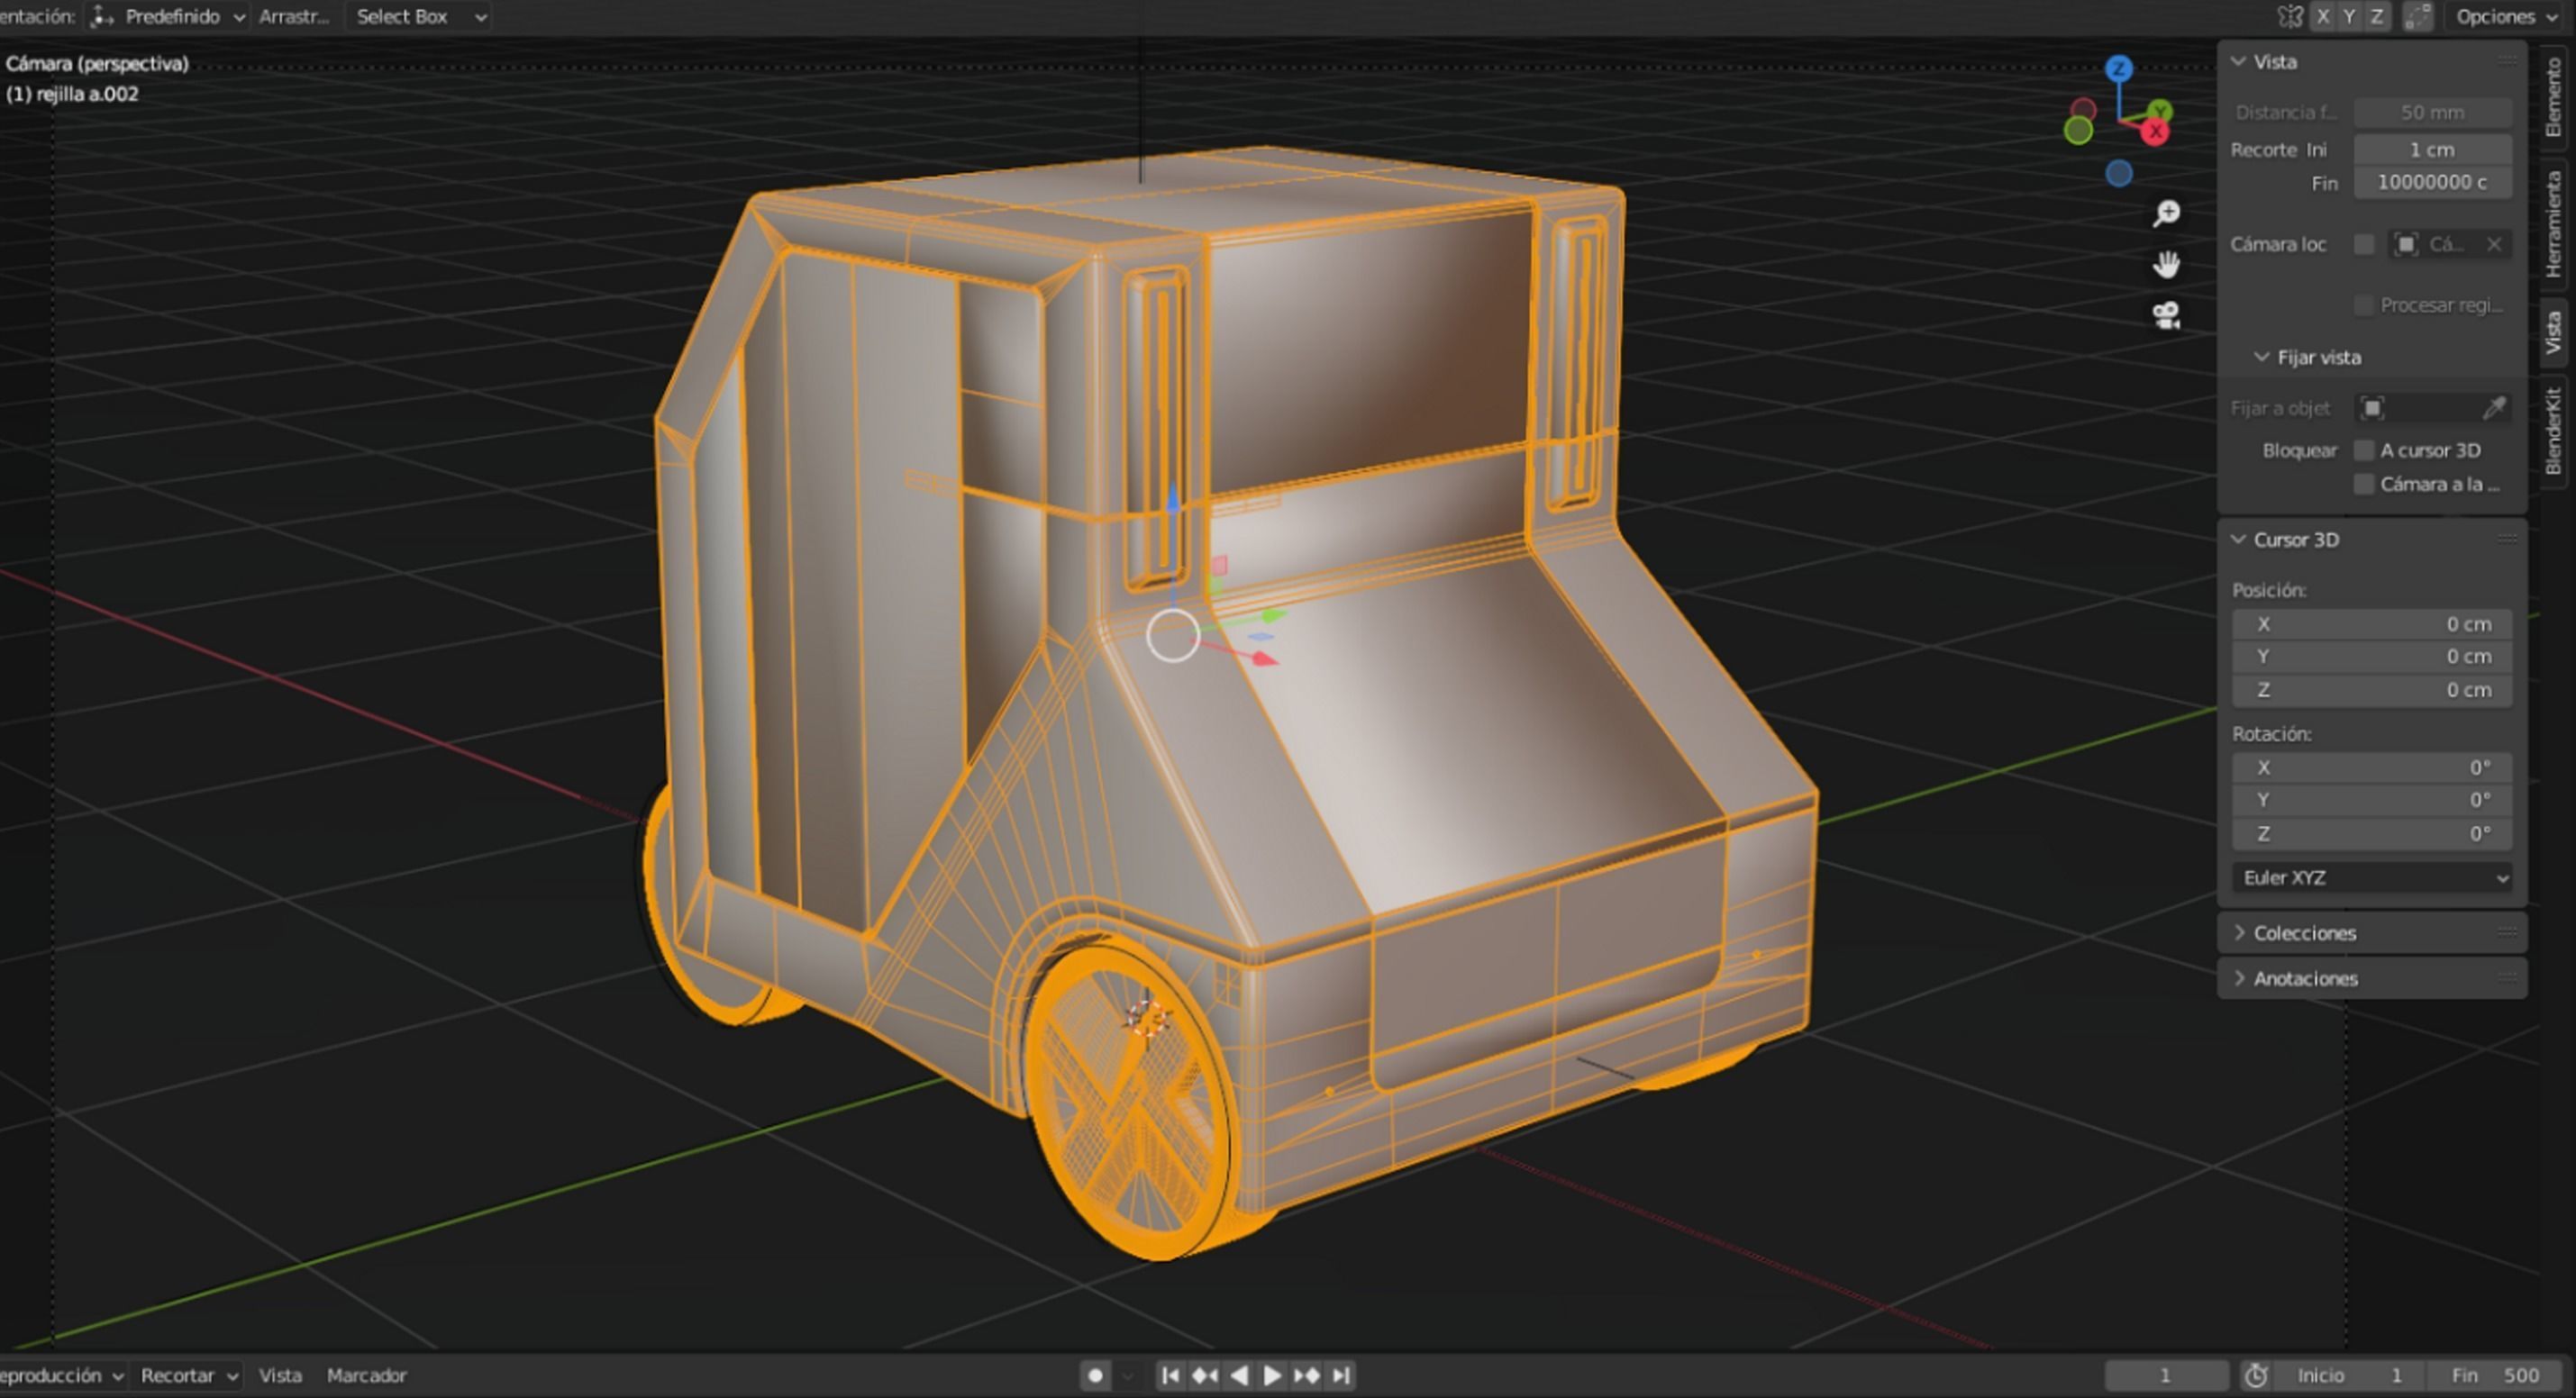
Task: Enable the A cursor 3D checkbox
Action: [2364, 450]
